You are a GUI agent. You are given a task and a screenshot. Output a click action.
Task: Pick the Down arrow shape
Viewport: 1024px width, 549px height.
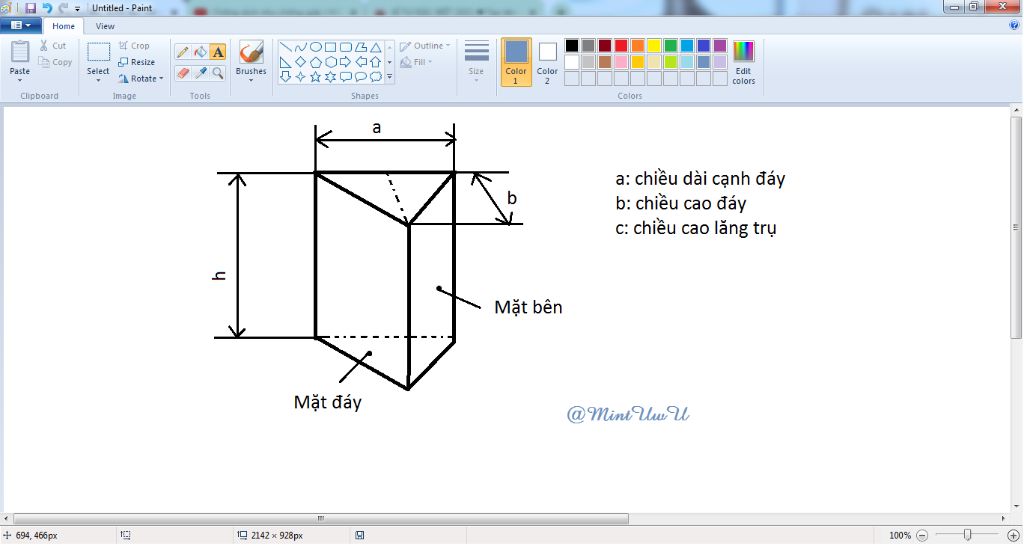pyautogui.click(x=285, y=76)
